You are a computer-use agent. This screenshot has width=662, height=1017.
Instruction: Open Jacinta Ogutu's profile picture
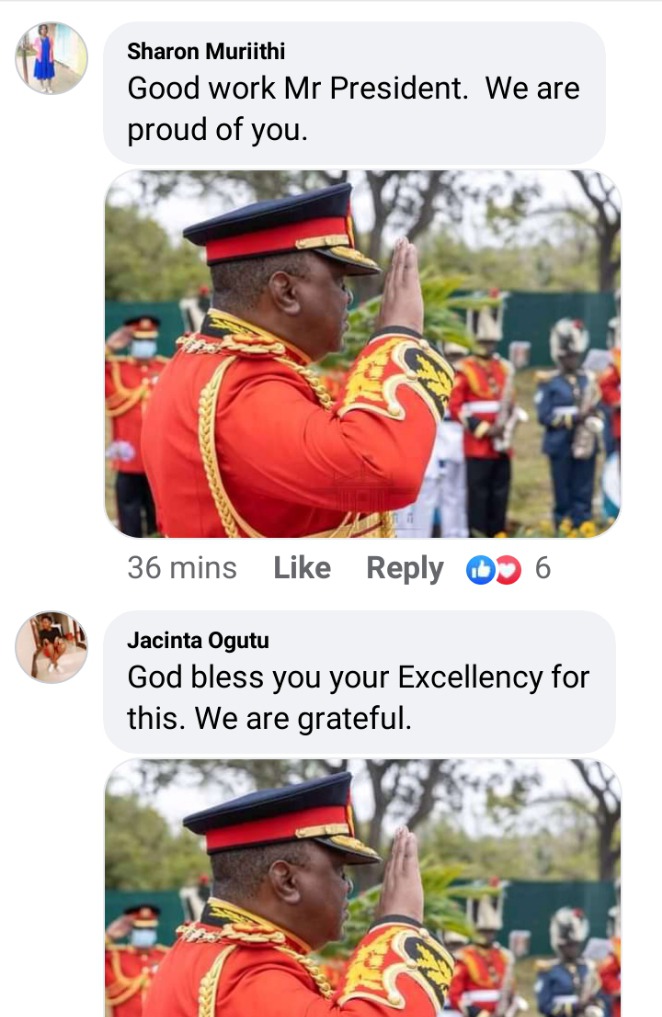(x=51, y=647)
